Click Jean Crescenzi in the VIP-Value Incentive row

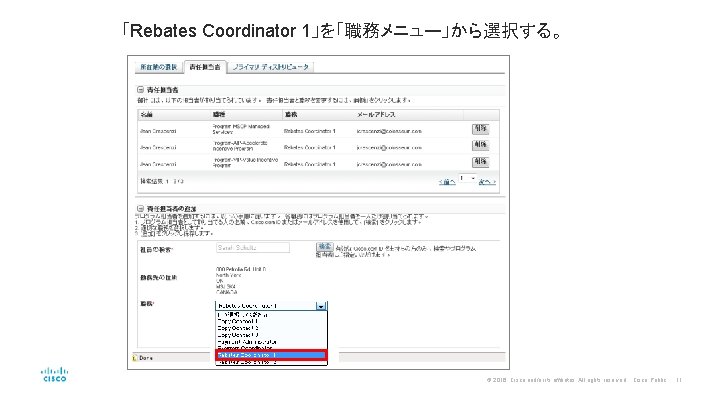[x=158, y=164]
